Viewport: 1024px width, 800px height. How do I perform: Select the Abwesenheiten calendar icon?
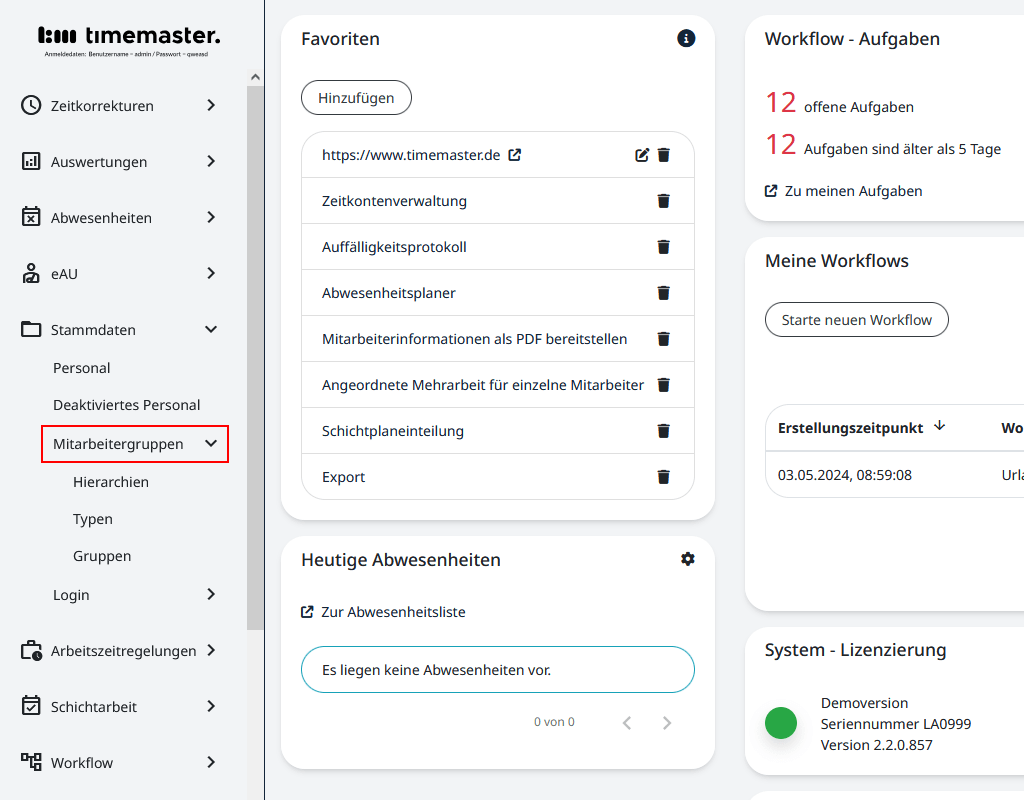click(x=29, y=217)
